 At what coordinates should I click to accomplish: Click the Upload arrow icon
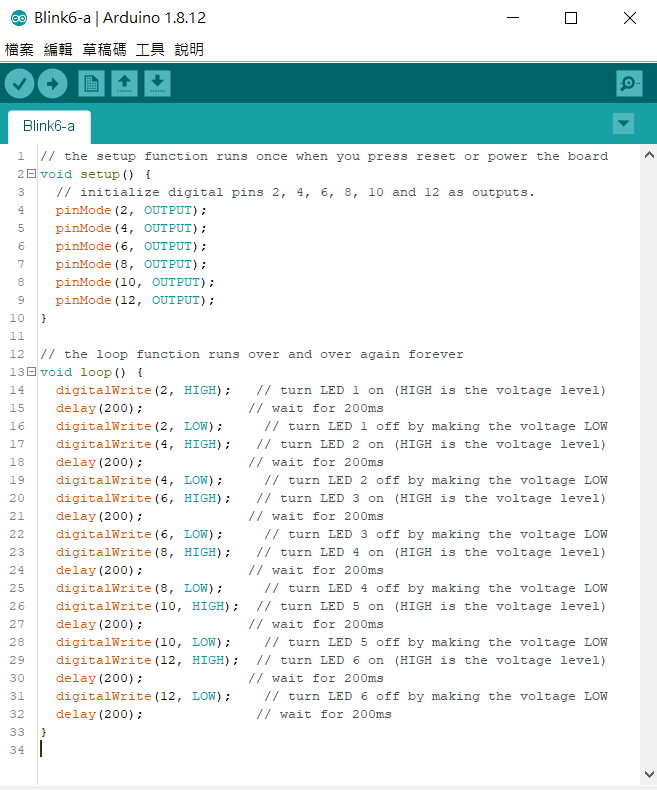coord(52,84)
